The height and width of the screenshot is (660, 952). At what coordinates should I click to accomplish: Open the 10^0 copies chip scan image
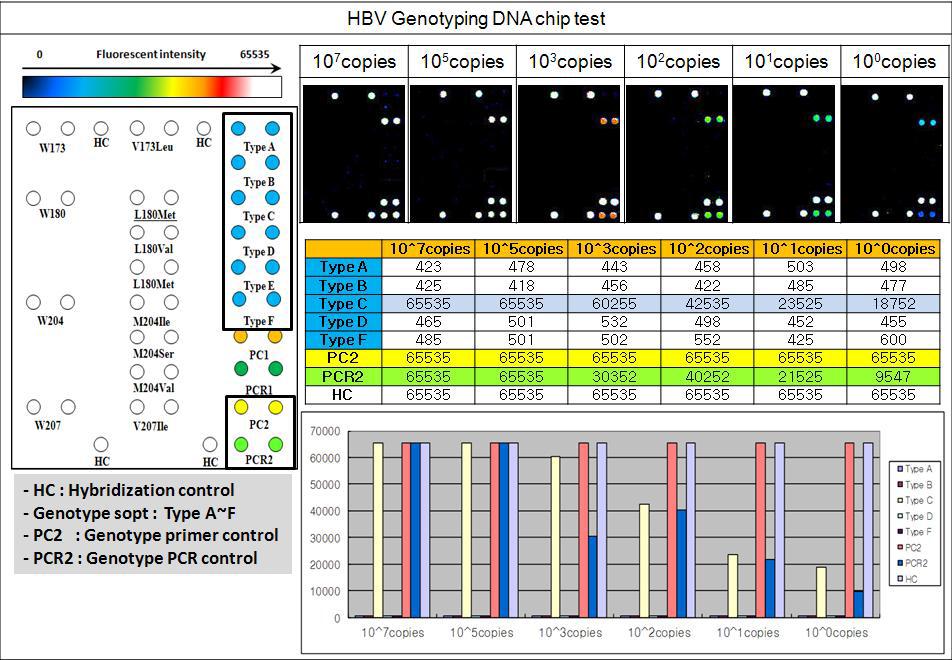tap(893, 154)
